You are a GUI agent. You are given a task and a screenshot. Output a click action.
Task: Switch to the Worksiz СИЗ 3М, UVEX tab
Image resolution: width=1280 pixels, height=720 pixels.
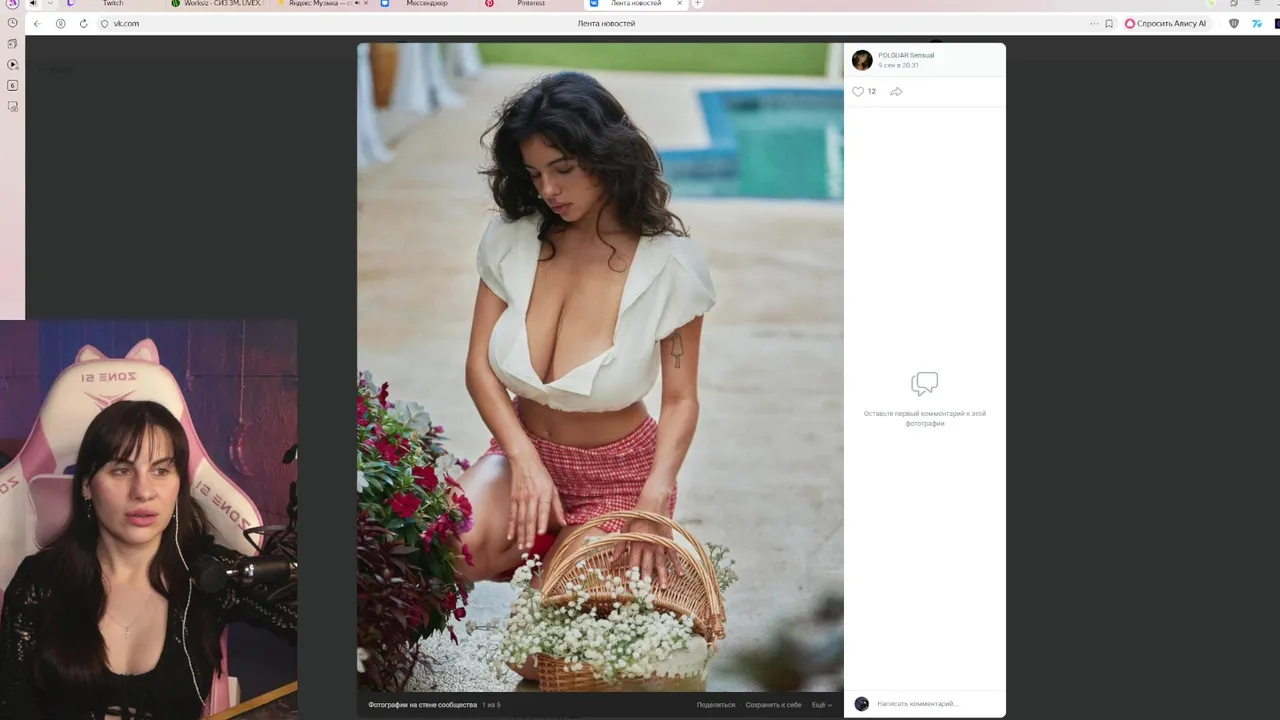coord(215,4)
